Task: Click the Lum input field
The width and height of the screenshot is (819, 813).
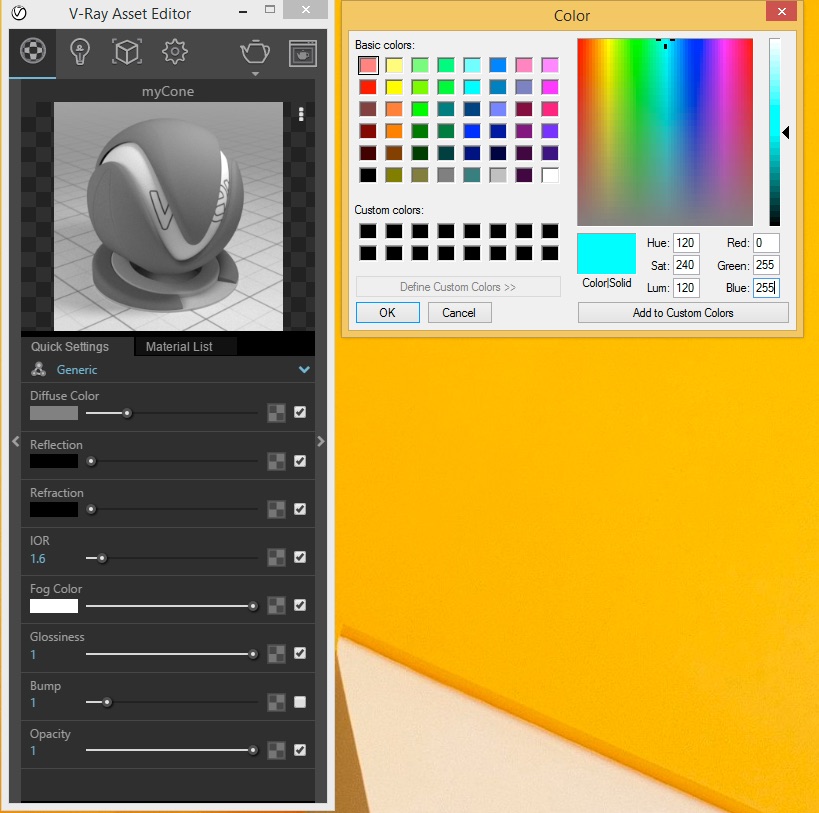Action: click(x=686, y=288)
